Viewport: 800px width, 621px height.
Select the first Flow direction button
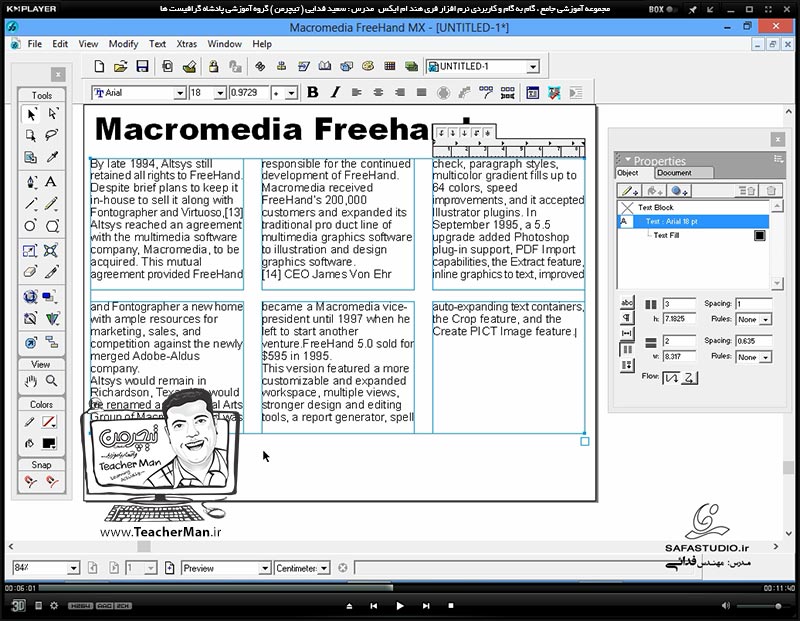pos(670,378)
